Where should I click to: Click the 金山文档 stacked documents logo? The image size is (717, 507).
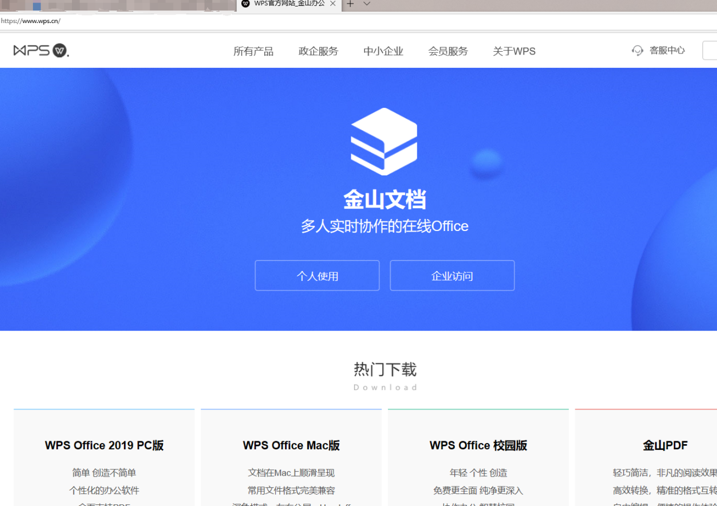point(384,142)
